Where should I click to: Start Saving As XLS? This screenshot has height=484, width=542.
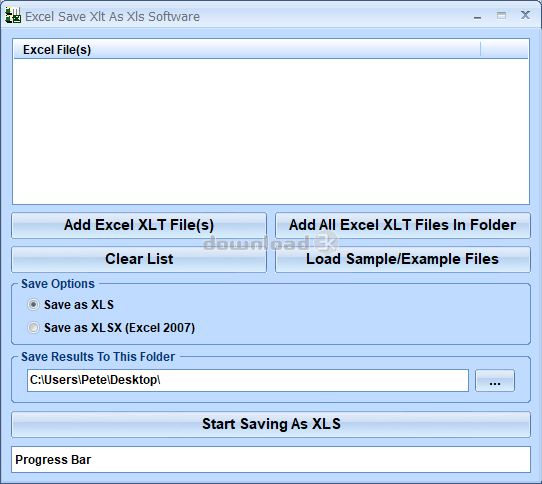coord(271,424)
